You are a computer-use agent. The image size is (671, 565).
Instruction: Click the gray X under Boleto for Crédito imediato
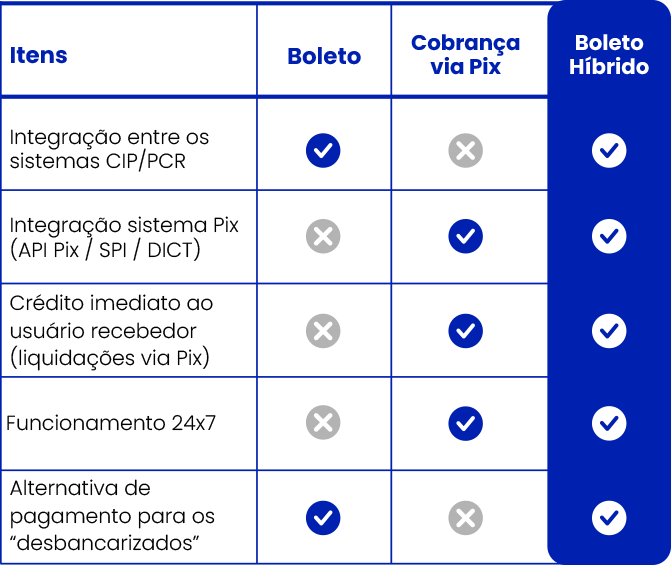click(323, 331)
